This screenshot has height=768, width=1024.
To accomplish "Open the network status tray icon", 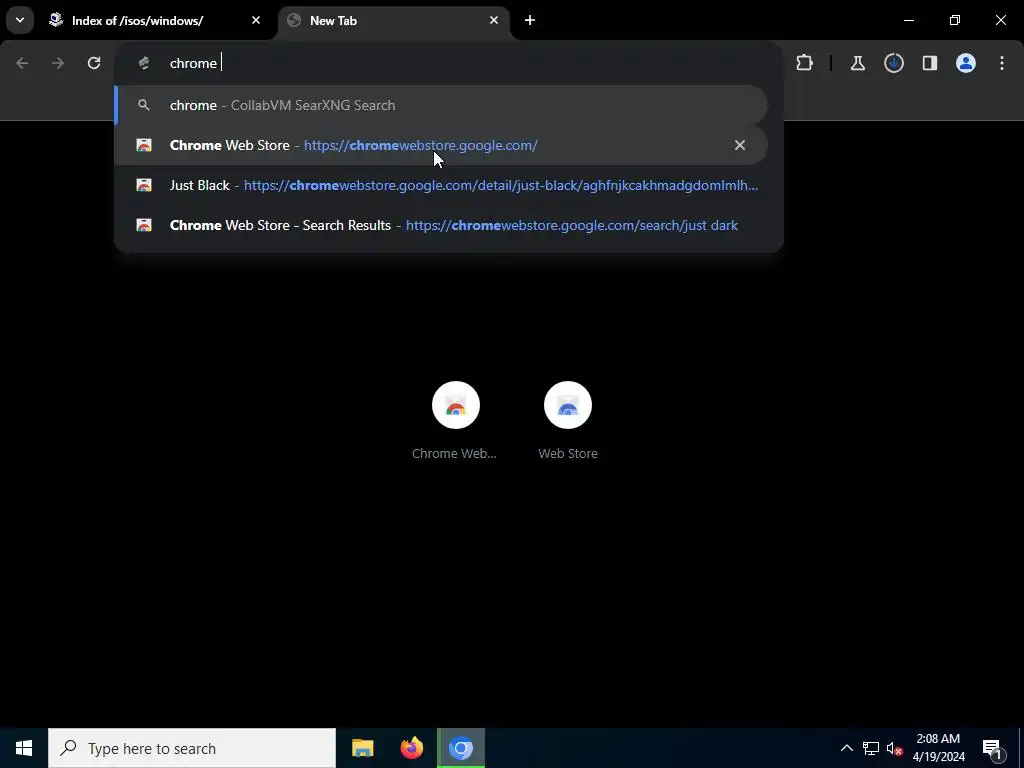I will pos(870,748).
